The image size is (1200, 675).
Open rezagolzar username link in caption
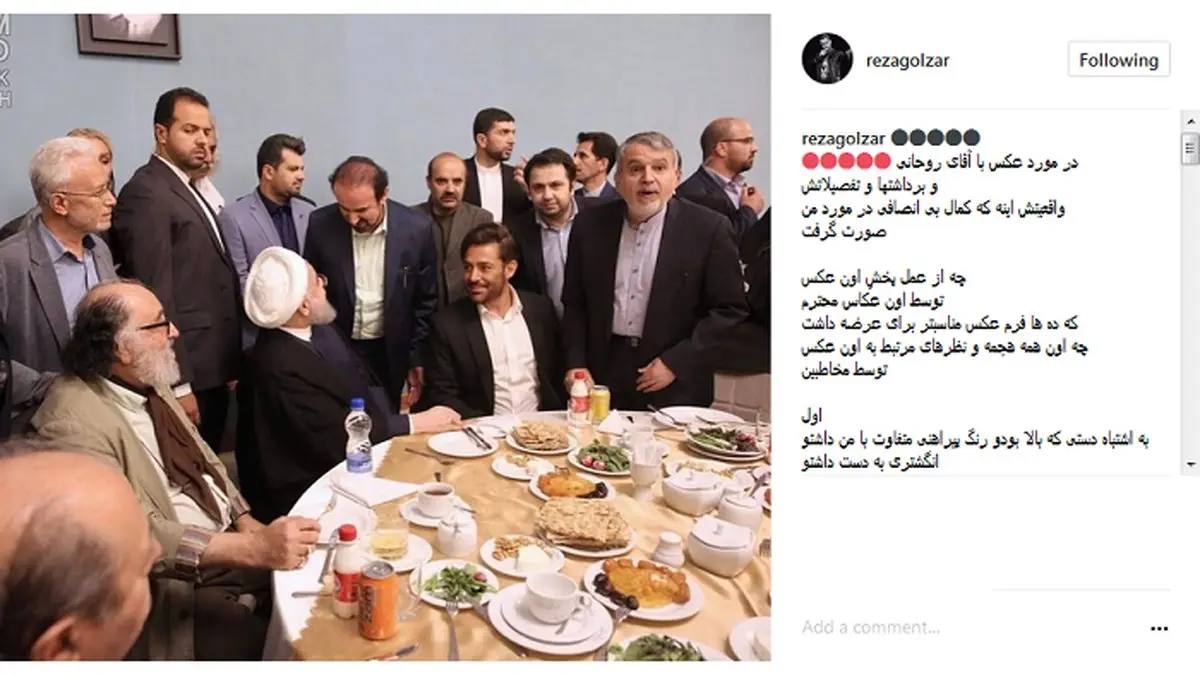[x=843, y=138]
